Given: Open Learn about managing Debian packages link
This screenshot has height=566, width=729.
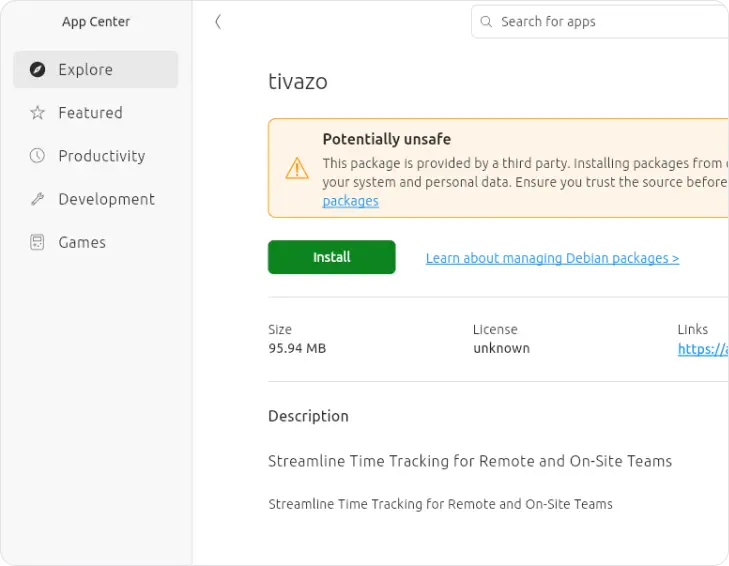Looking at the screenshot, I should click(552, 258).
